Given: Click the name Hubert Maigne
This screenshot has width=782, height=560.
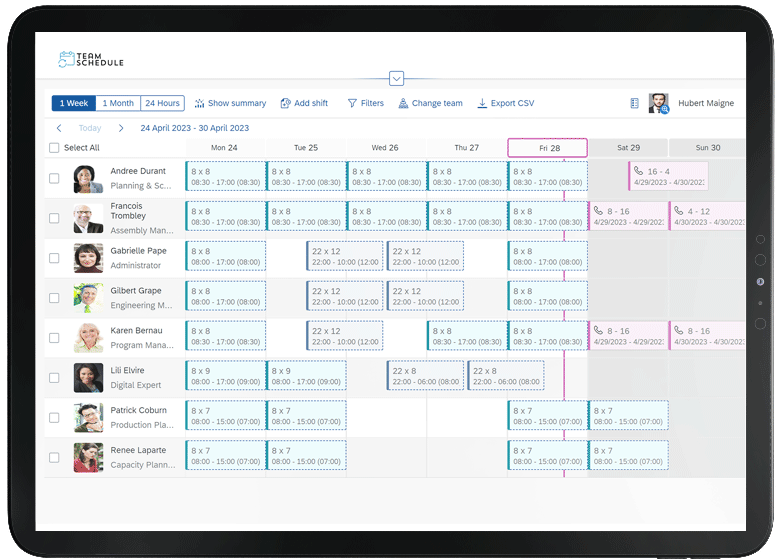Looking at the screenshot, I should coord(706,103).
